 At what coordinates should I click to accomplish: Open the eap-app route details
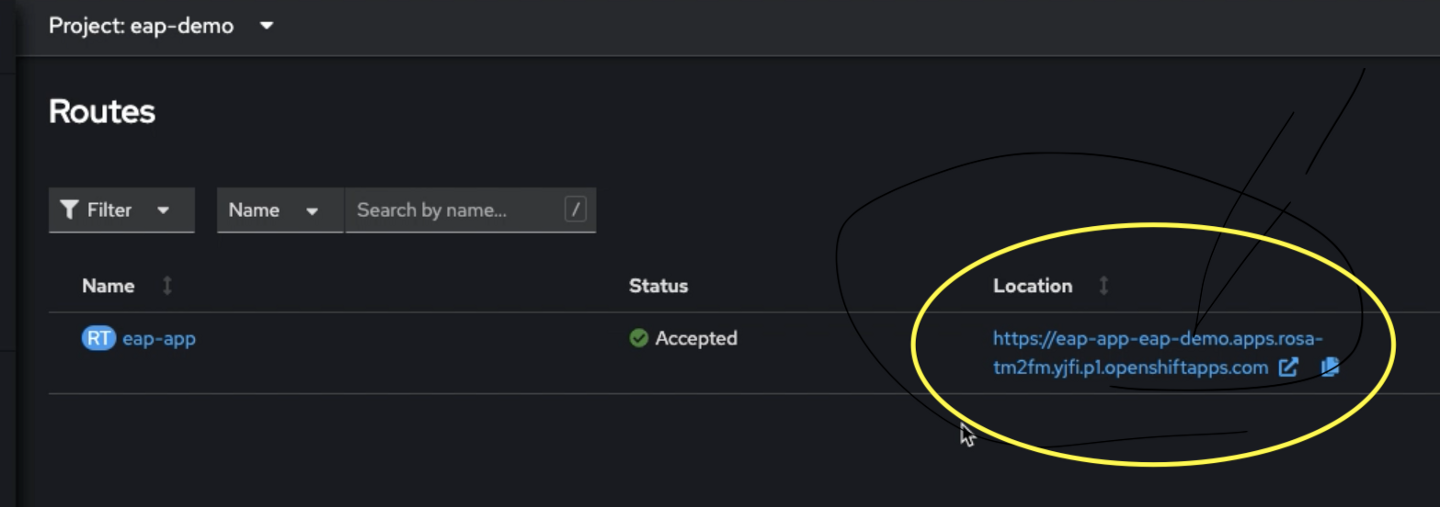click(159, 338)
